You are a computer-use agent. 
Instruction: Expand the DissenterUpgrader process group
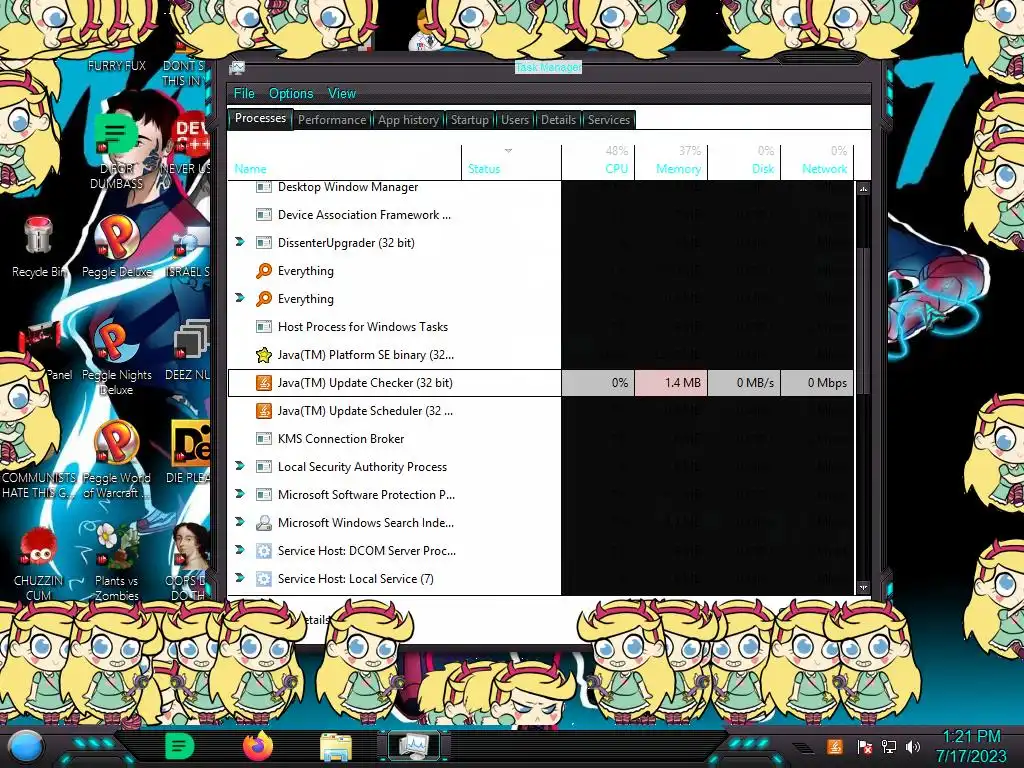[240, 242]
